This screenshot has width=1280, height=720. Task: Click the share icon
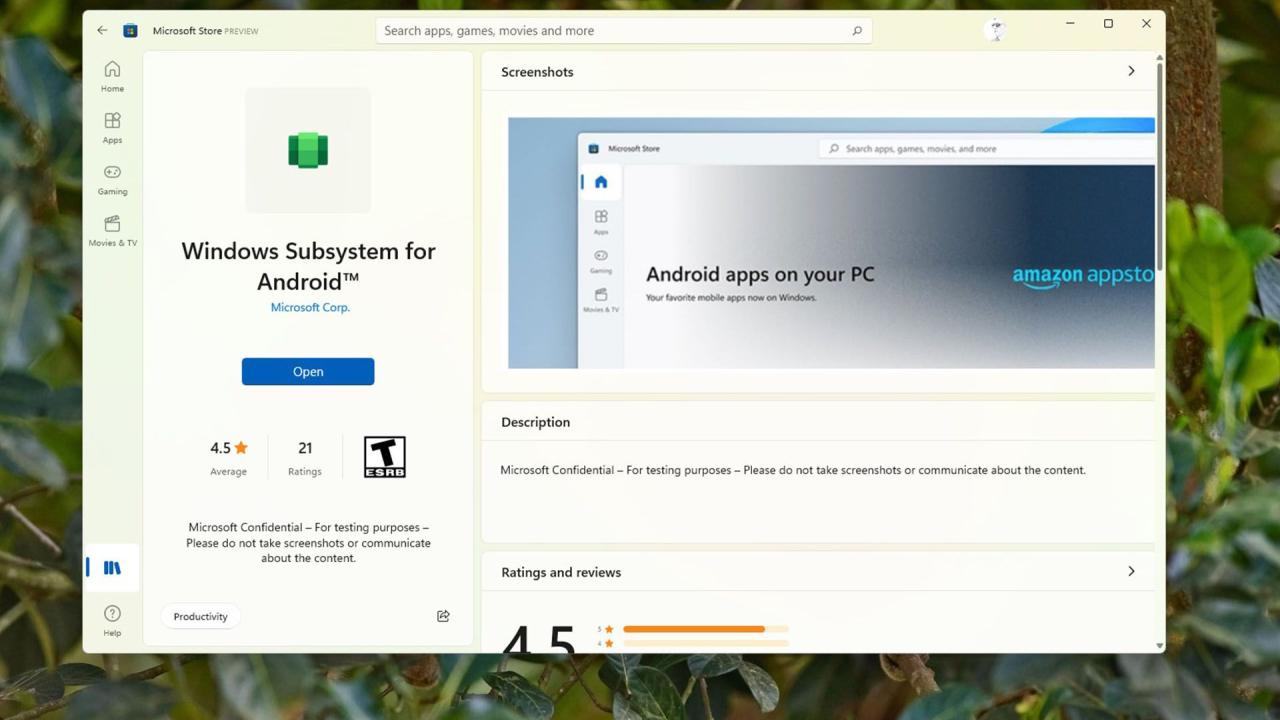443,616
